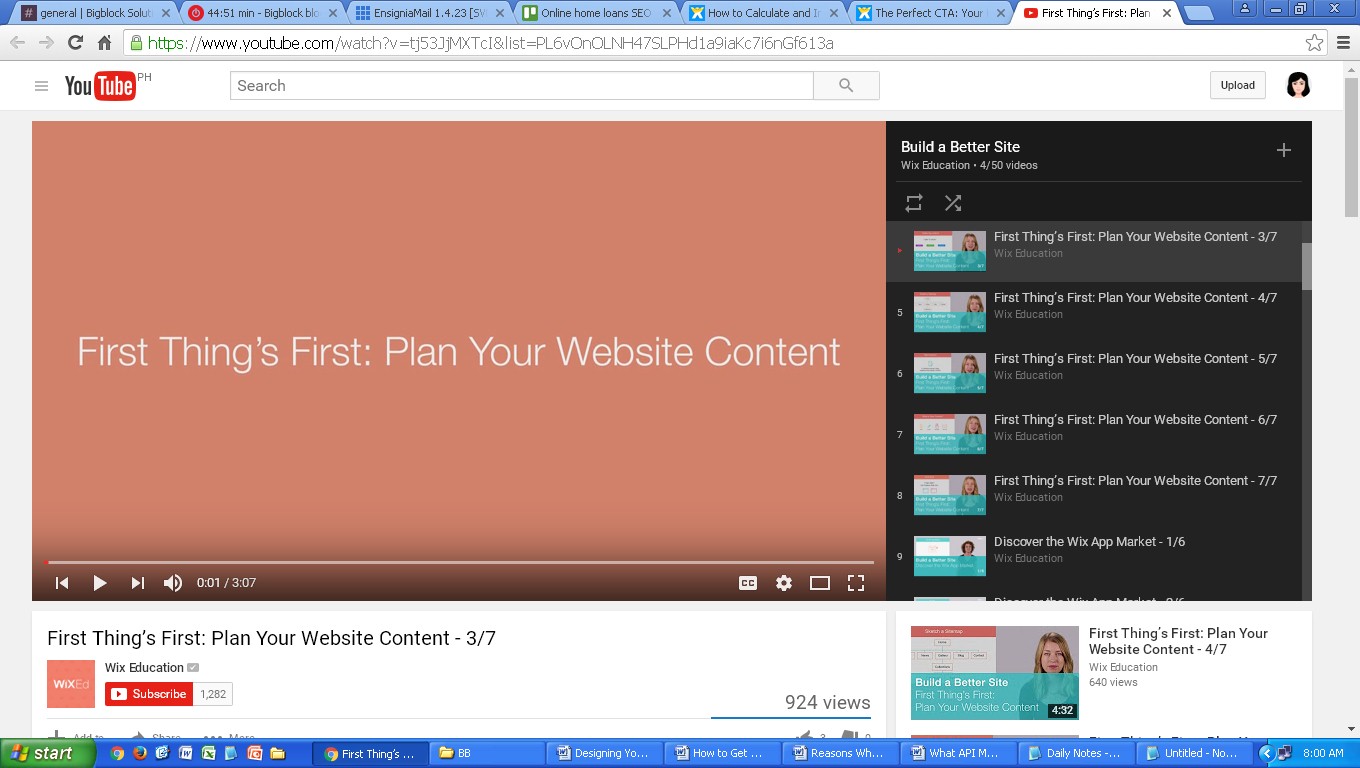Toggle playlist shuffle icon
The height and width of the screenshot is (768, 1360).
pyautogui.click(x=953, y=203)
